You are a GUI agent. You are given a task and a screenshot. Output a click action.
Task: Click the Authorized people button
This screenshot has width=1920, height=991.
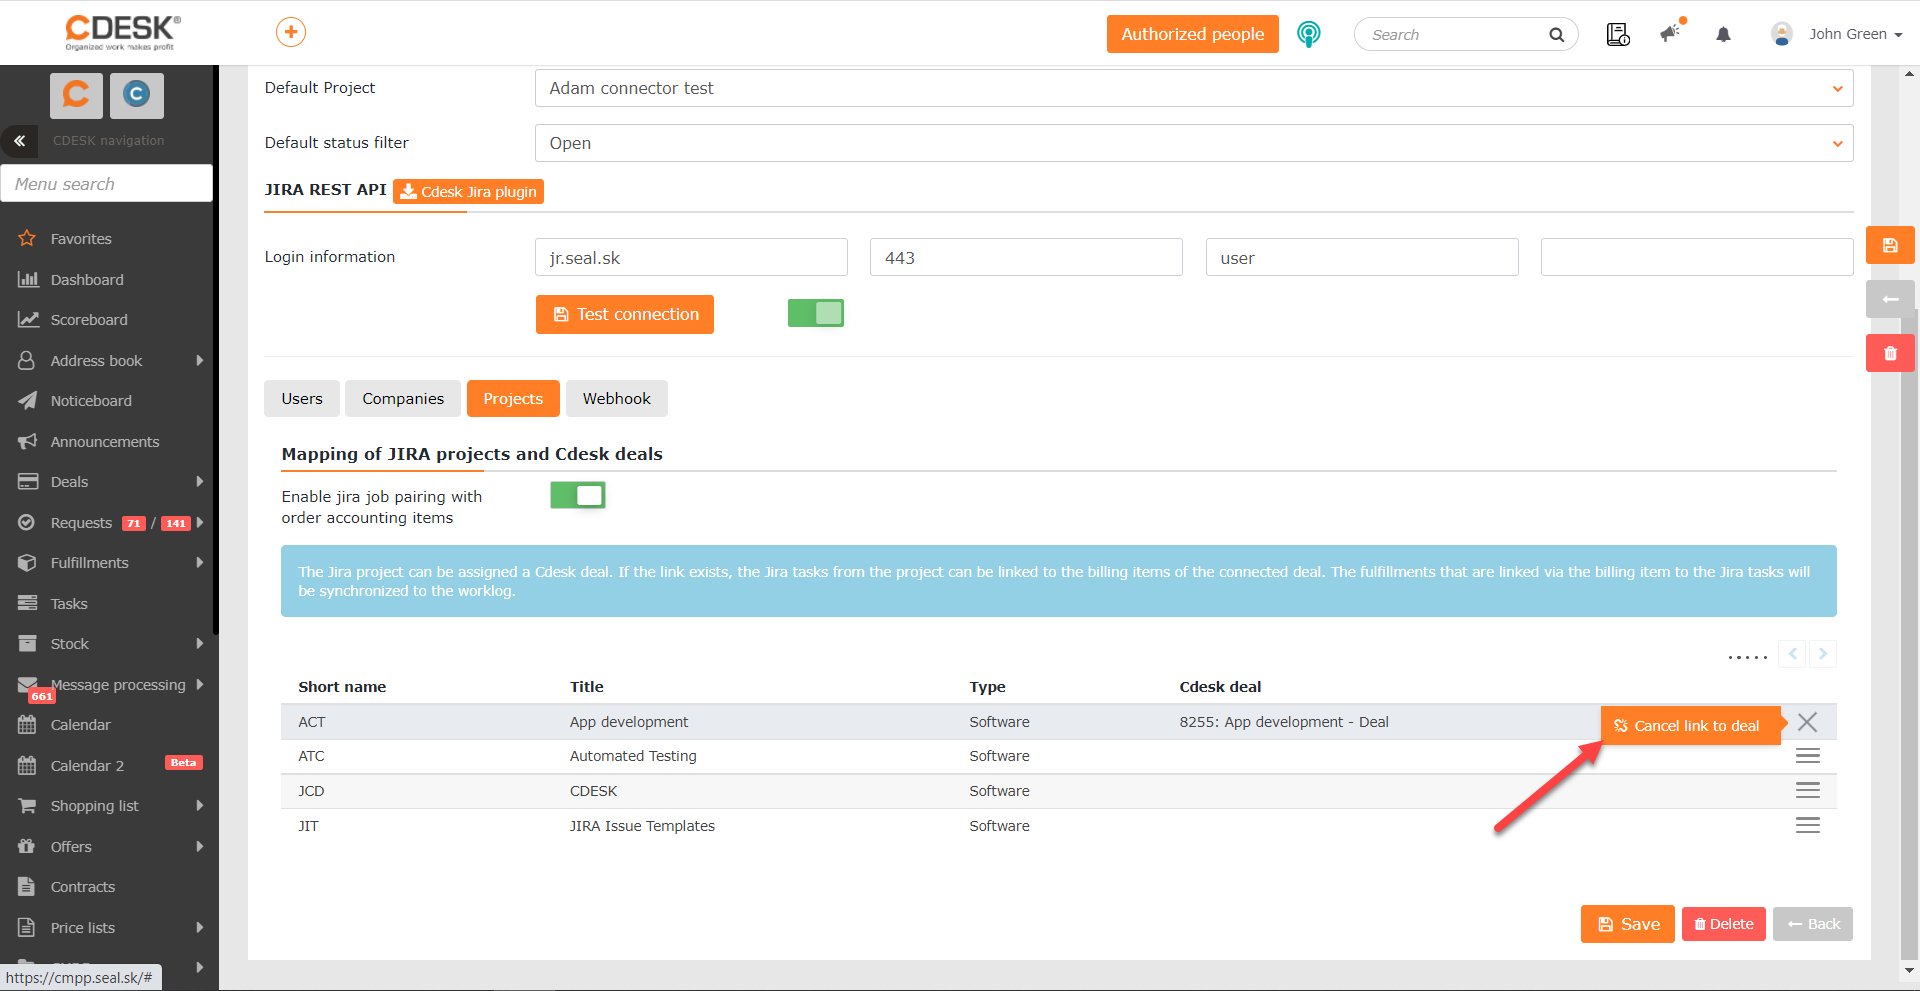pos(1193,34)
